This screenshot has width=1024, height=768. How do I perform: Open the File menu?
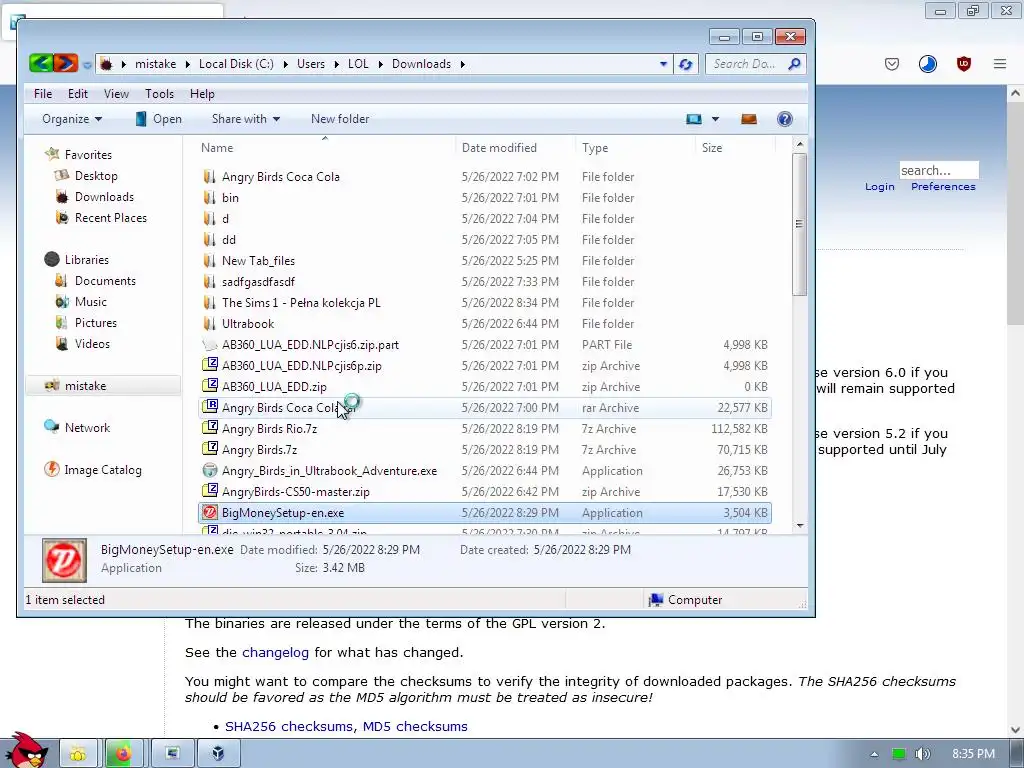[42, 93]
